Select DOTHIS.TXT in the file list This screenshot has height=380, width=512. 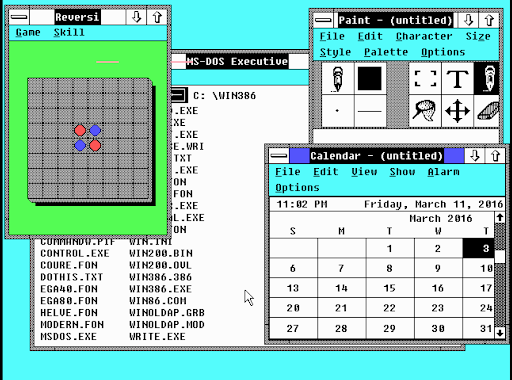click(72, 277)
